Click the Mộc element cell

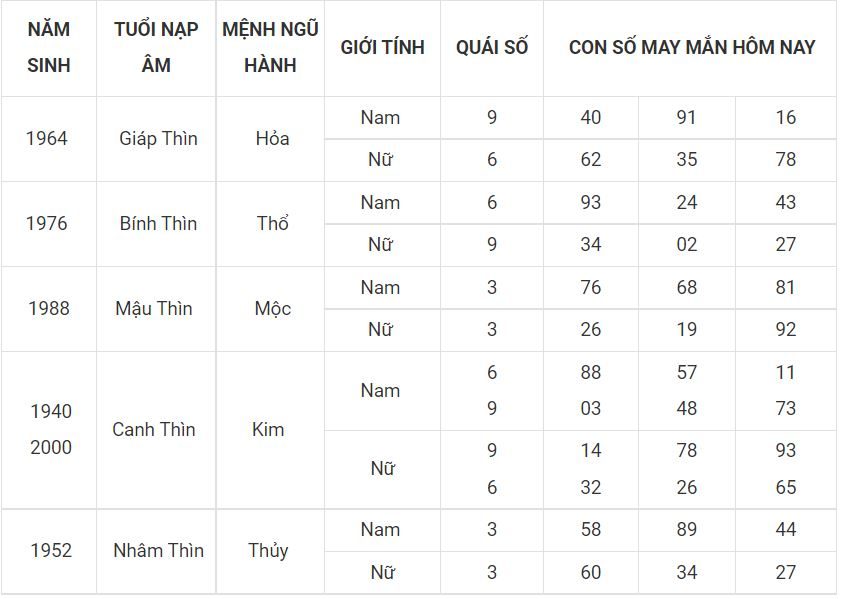click(272, 308)
